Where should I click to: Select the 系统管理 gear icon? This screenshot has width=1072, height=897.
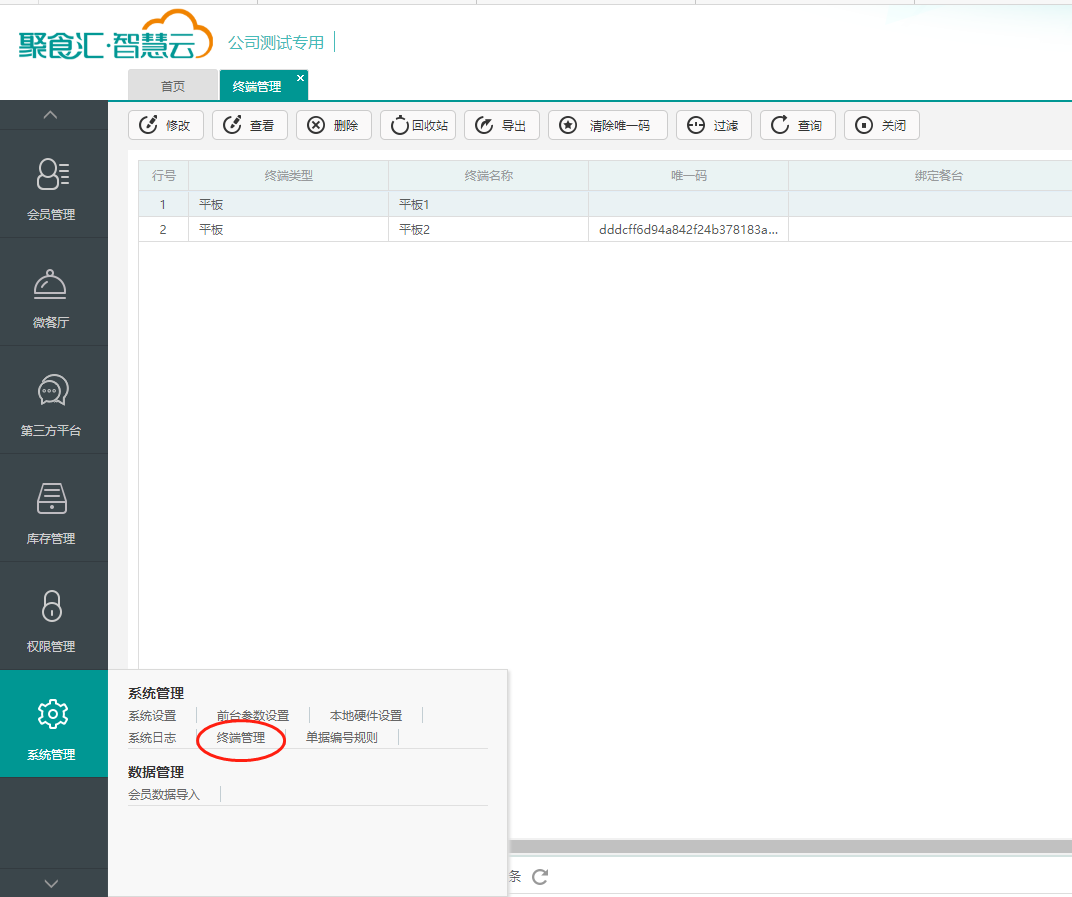click(x=52, y=714)
